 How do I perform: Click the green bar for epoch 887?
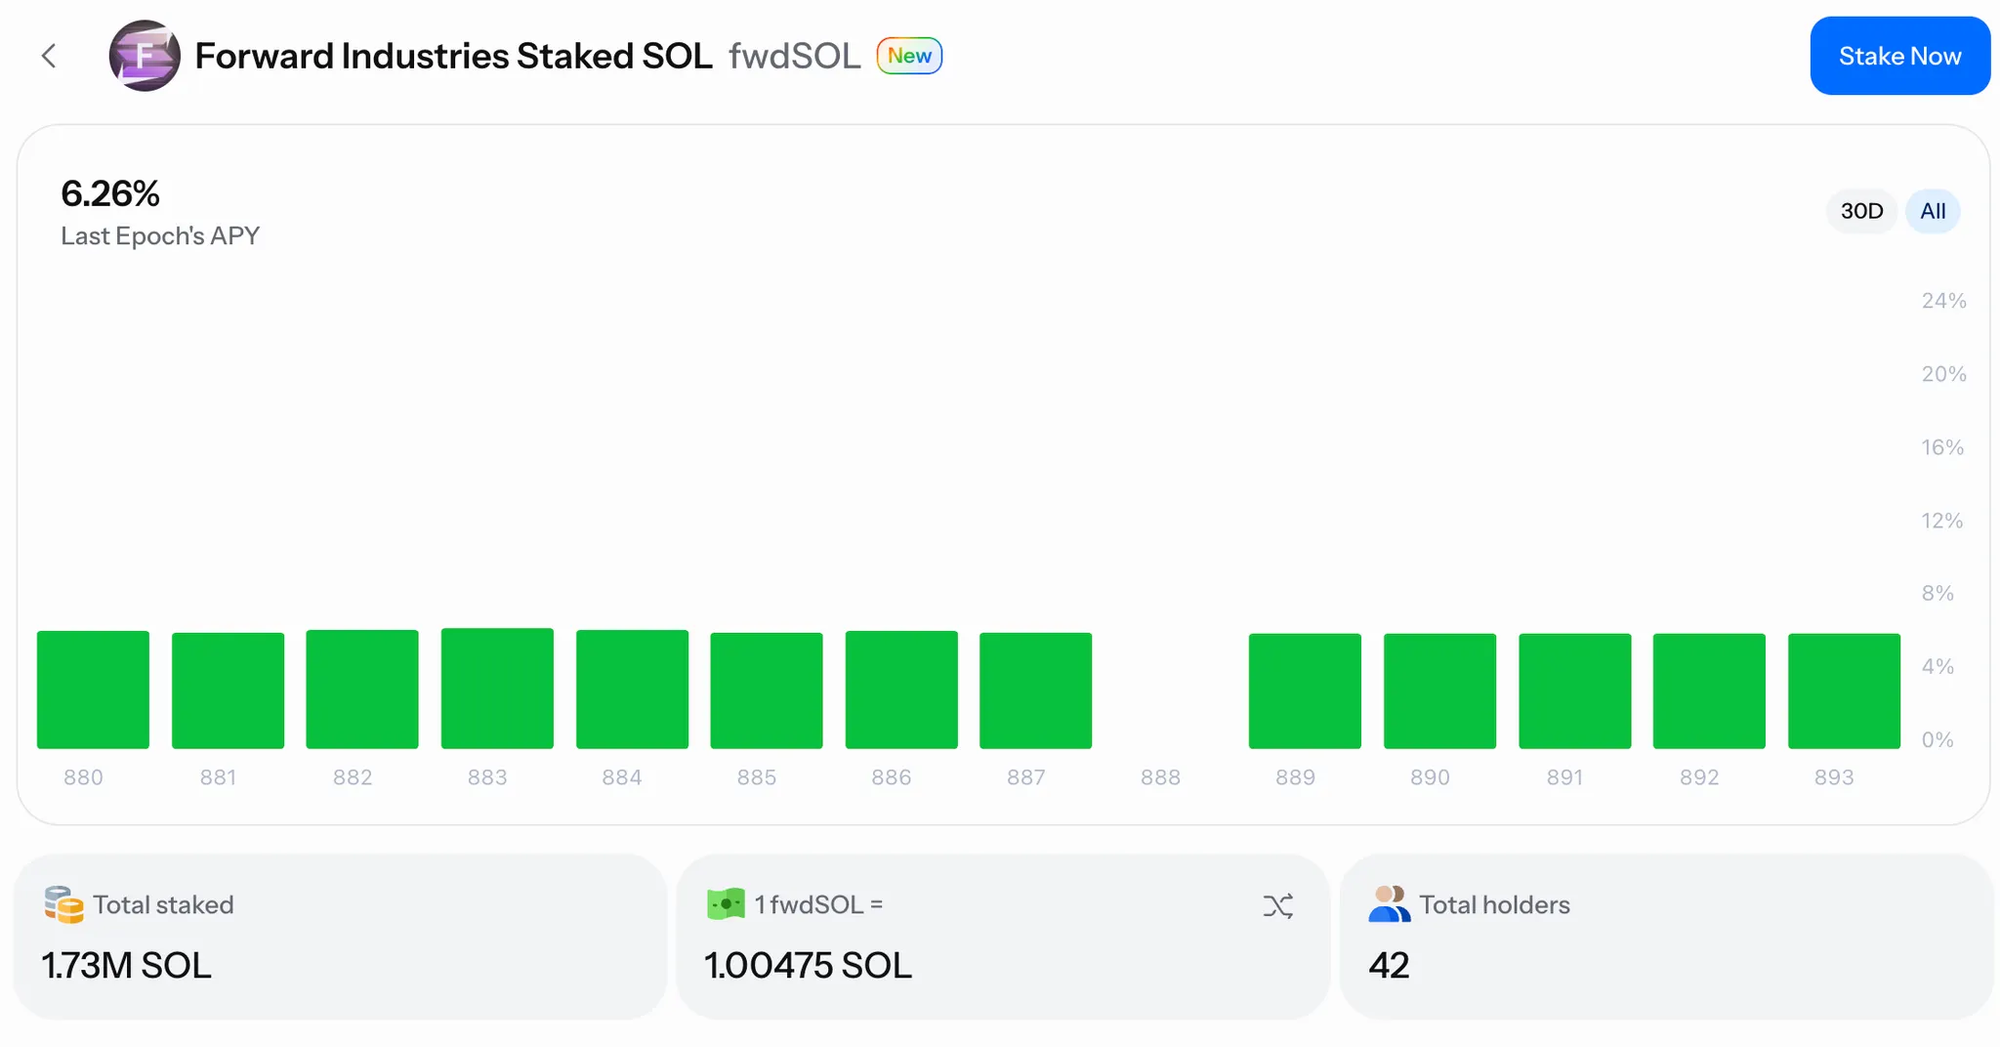(x=1035, y=690)
